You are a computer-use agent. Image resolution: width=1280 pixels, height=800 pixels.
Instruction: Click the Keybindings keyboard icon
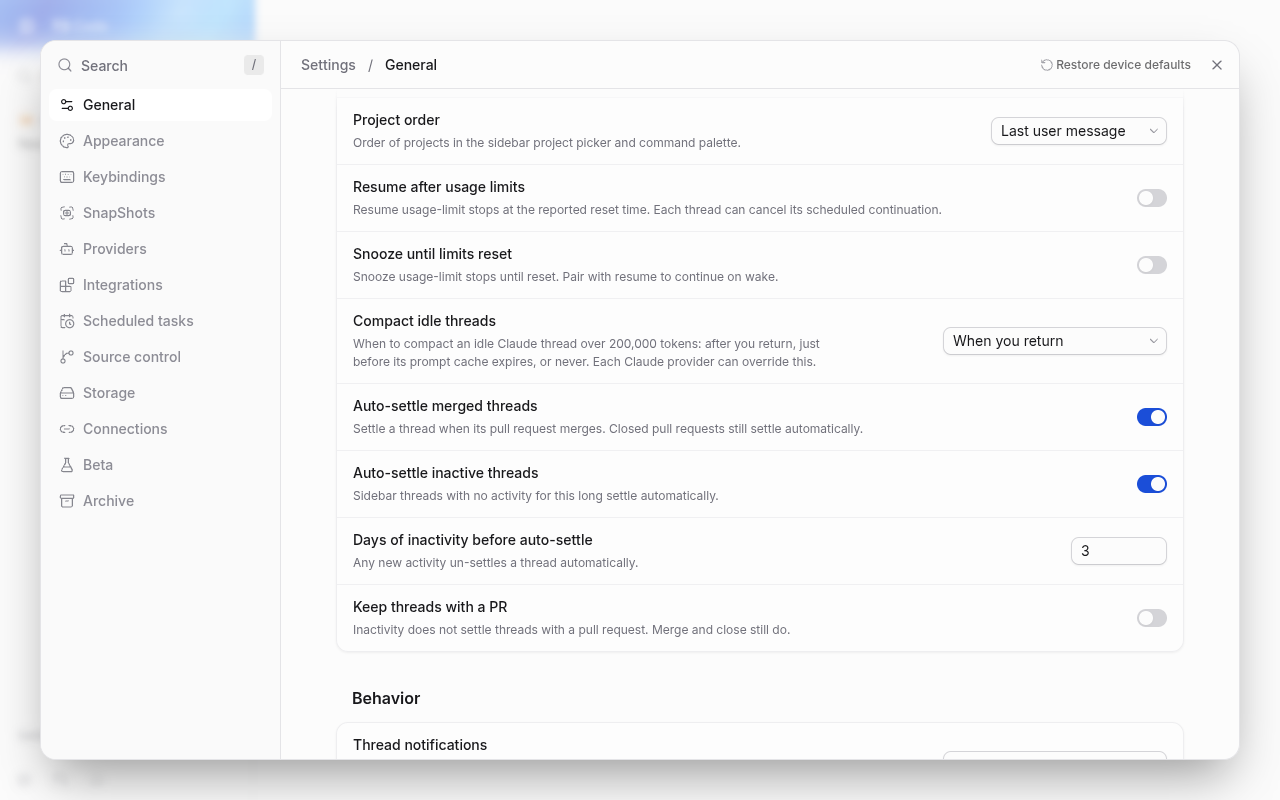coord(67,177)
